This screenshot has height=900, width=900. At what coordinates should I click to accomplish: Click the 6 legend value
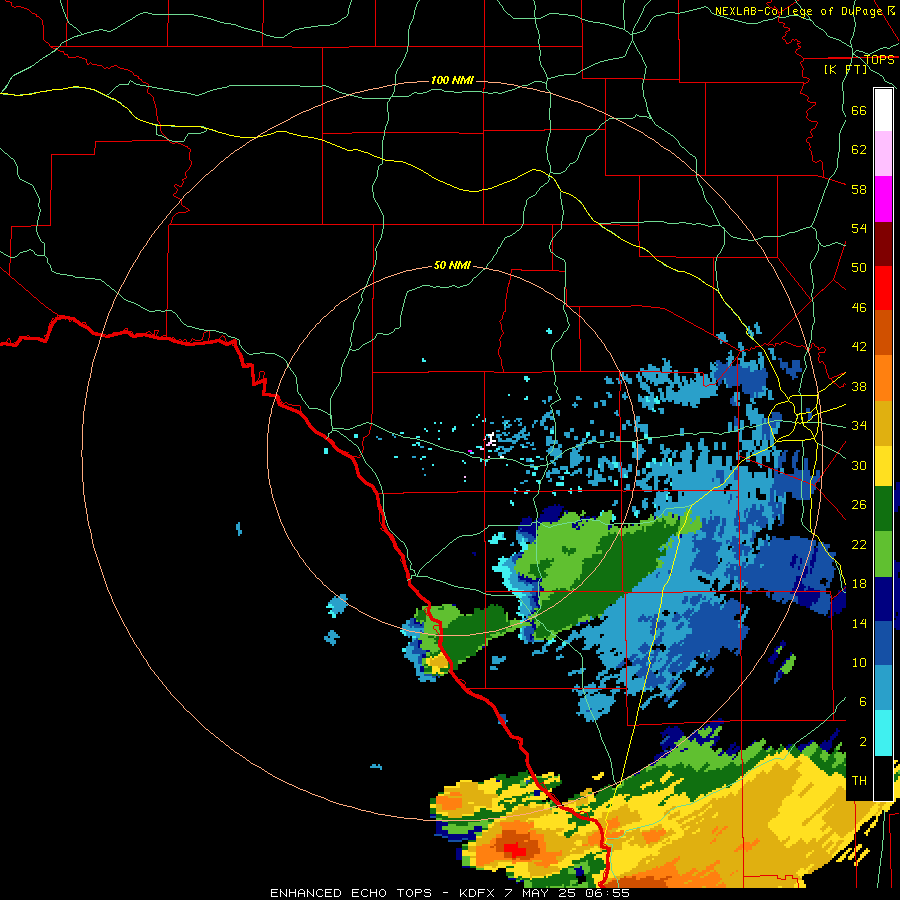[x=863, y=702]
